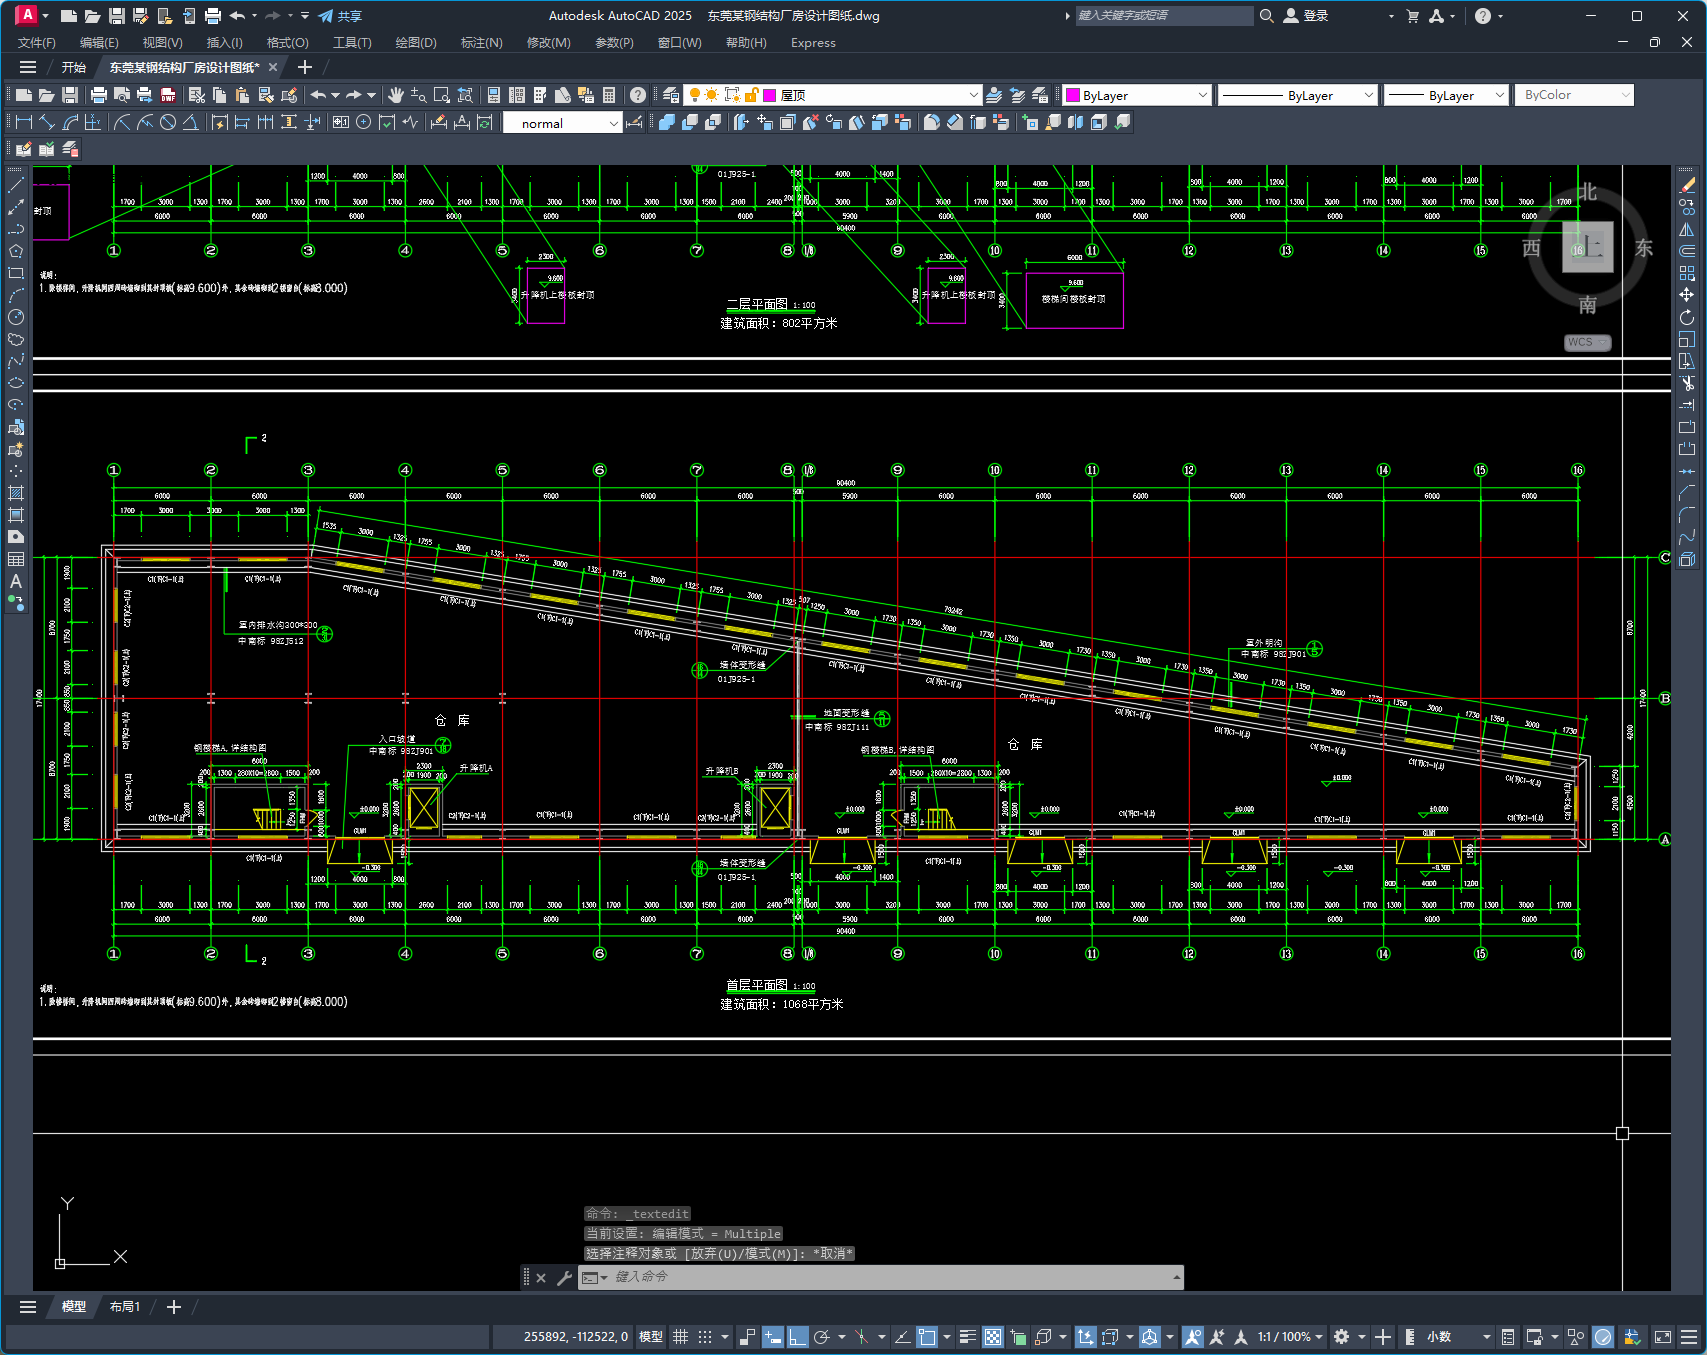This screenshot has height=1355, width=1707.
Task: Toggle drawing grid display
Action: tap(681, 1337)
